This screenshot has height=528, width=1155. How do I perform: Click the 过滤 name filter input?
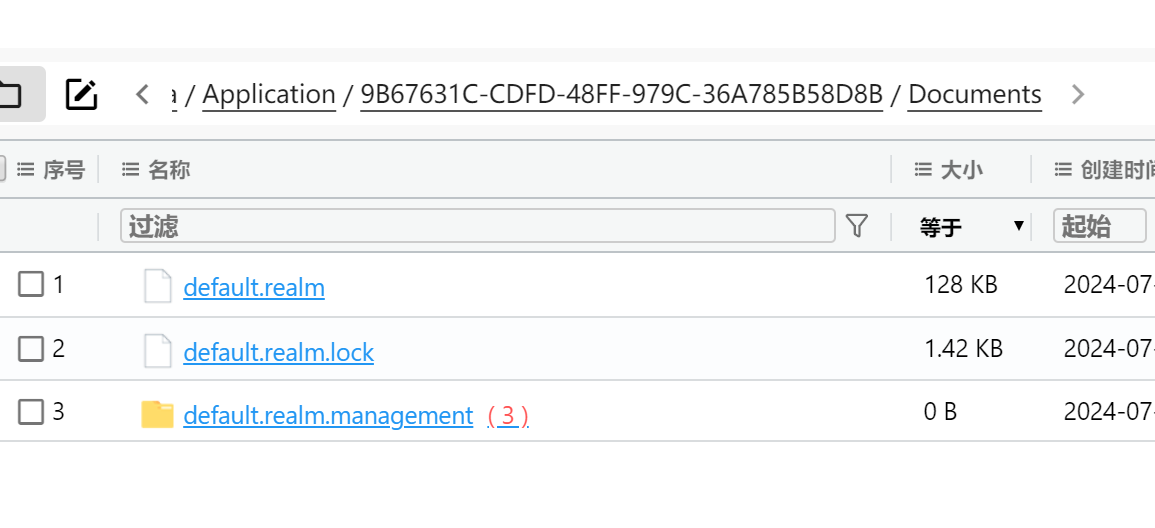pyautogui.click(x=477, y=226)
